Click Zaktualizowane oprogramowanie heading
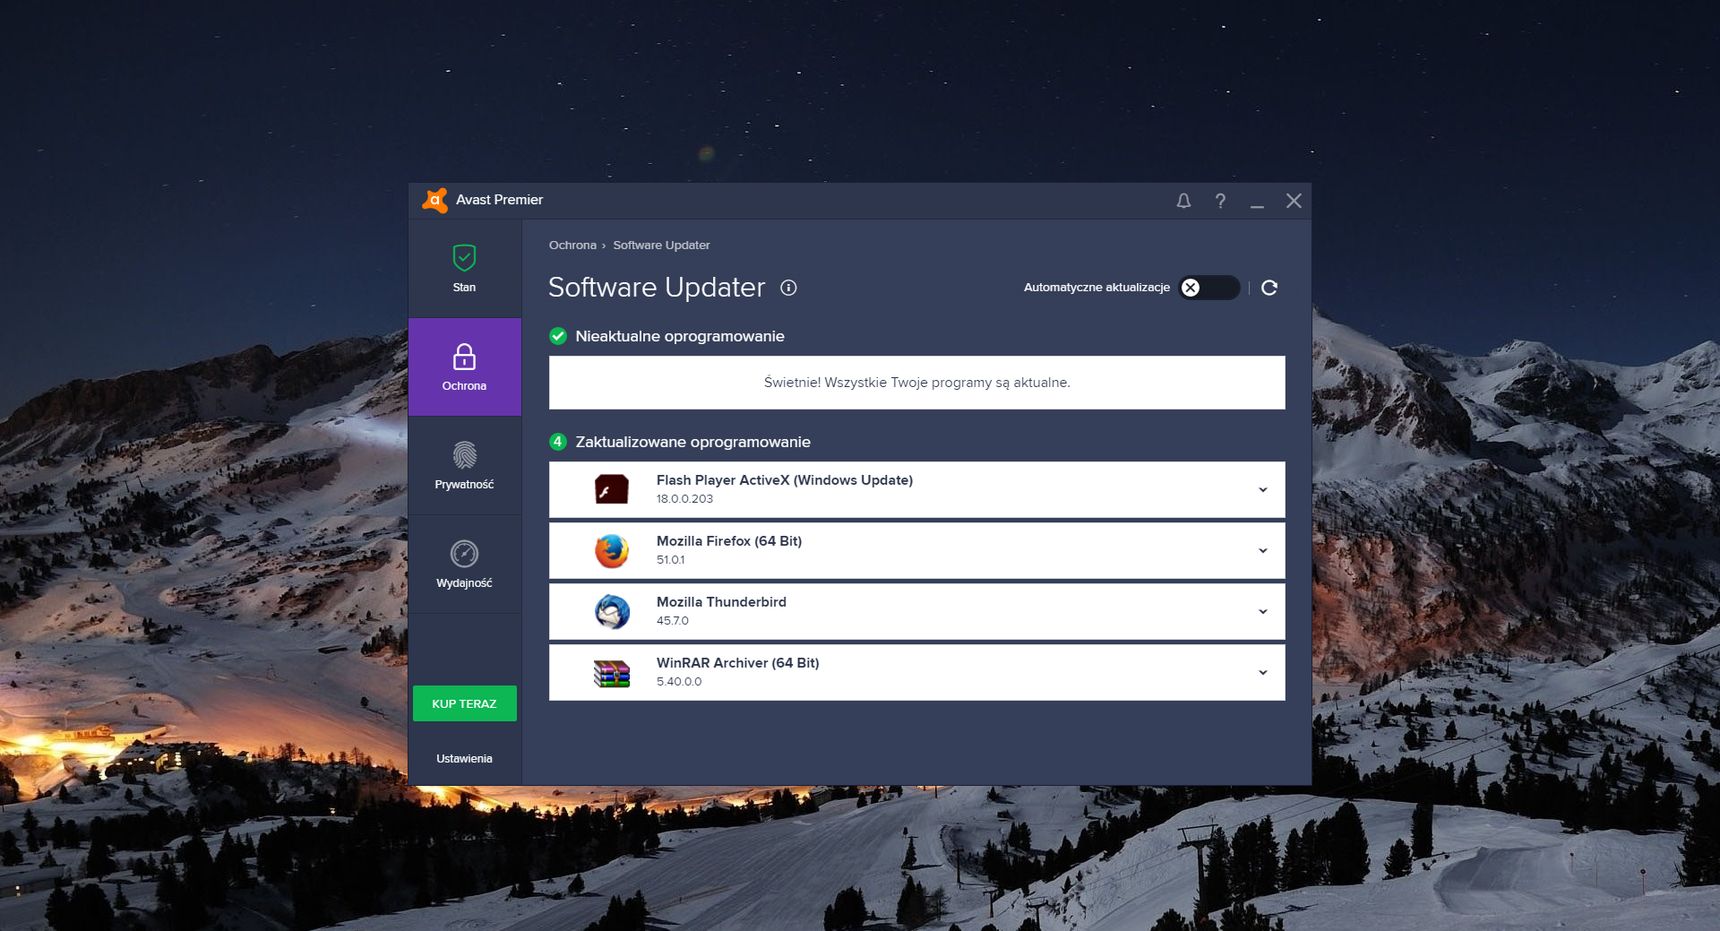This screenshot has width=1720, height=931. [x=692, y=442]
